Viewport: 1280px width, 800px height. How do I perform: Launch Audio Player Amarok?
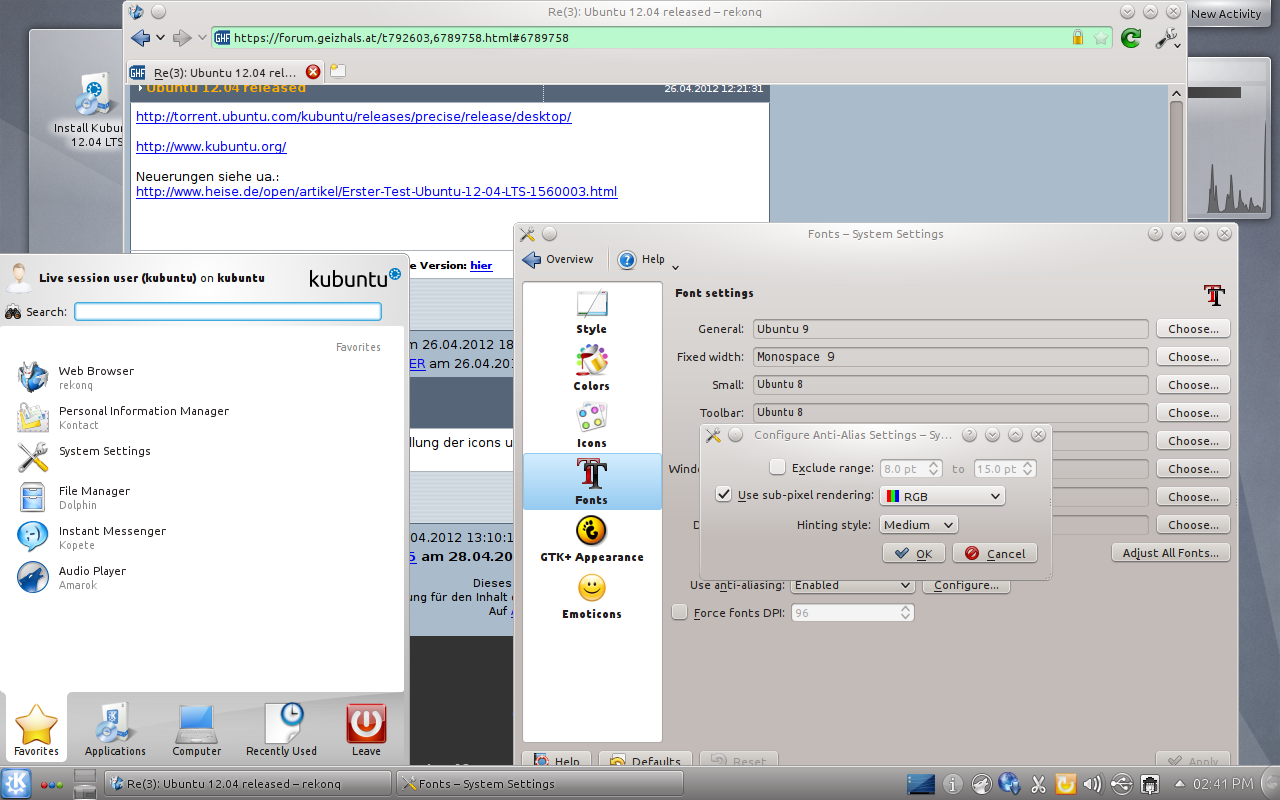(x=200, y=577)
